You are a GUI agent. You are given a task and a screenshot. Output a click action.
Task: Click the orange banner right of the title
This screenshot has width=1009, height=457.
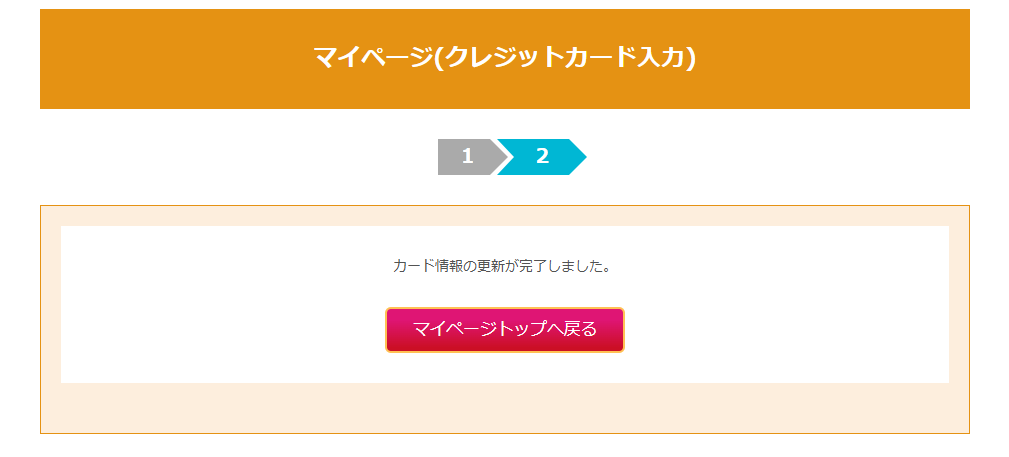pyautogui.click(x=840, y=58)
